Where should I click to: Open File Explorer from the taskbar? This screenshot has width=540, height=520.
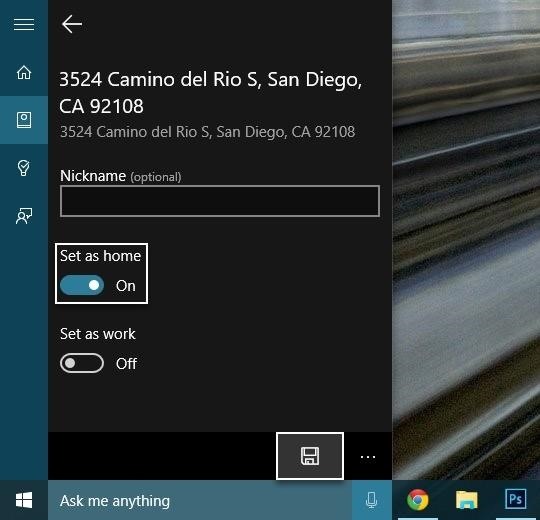467,499
